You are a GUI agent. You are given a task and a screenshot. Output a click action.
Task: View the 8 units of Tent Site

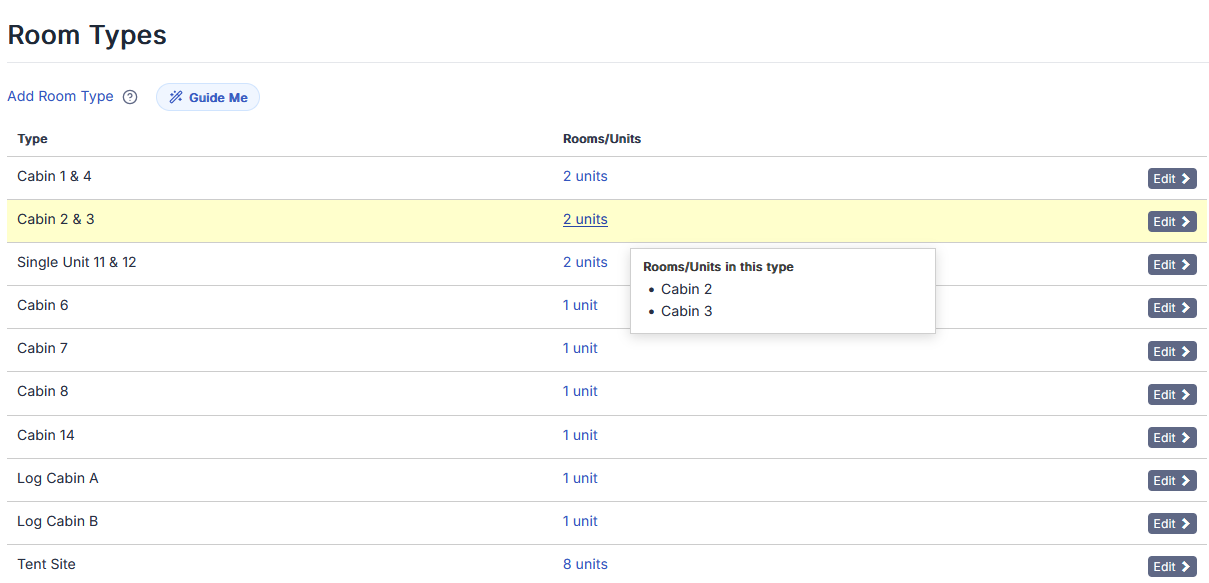tap(585, 564)
